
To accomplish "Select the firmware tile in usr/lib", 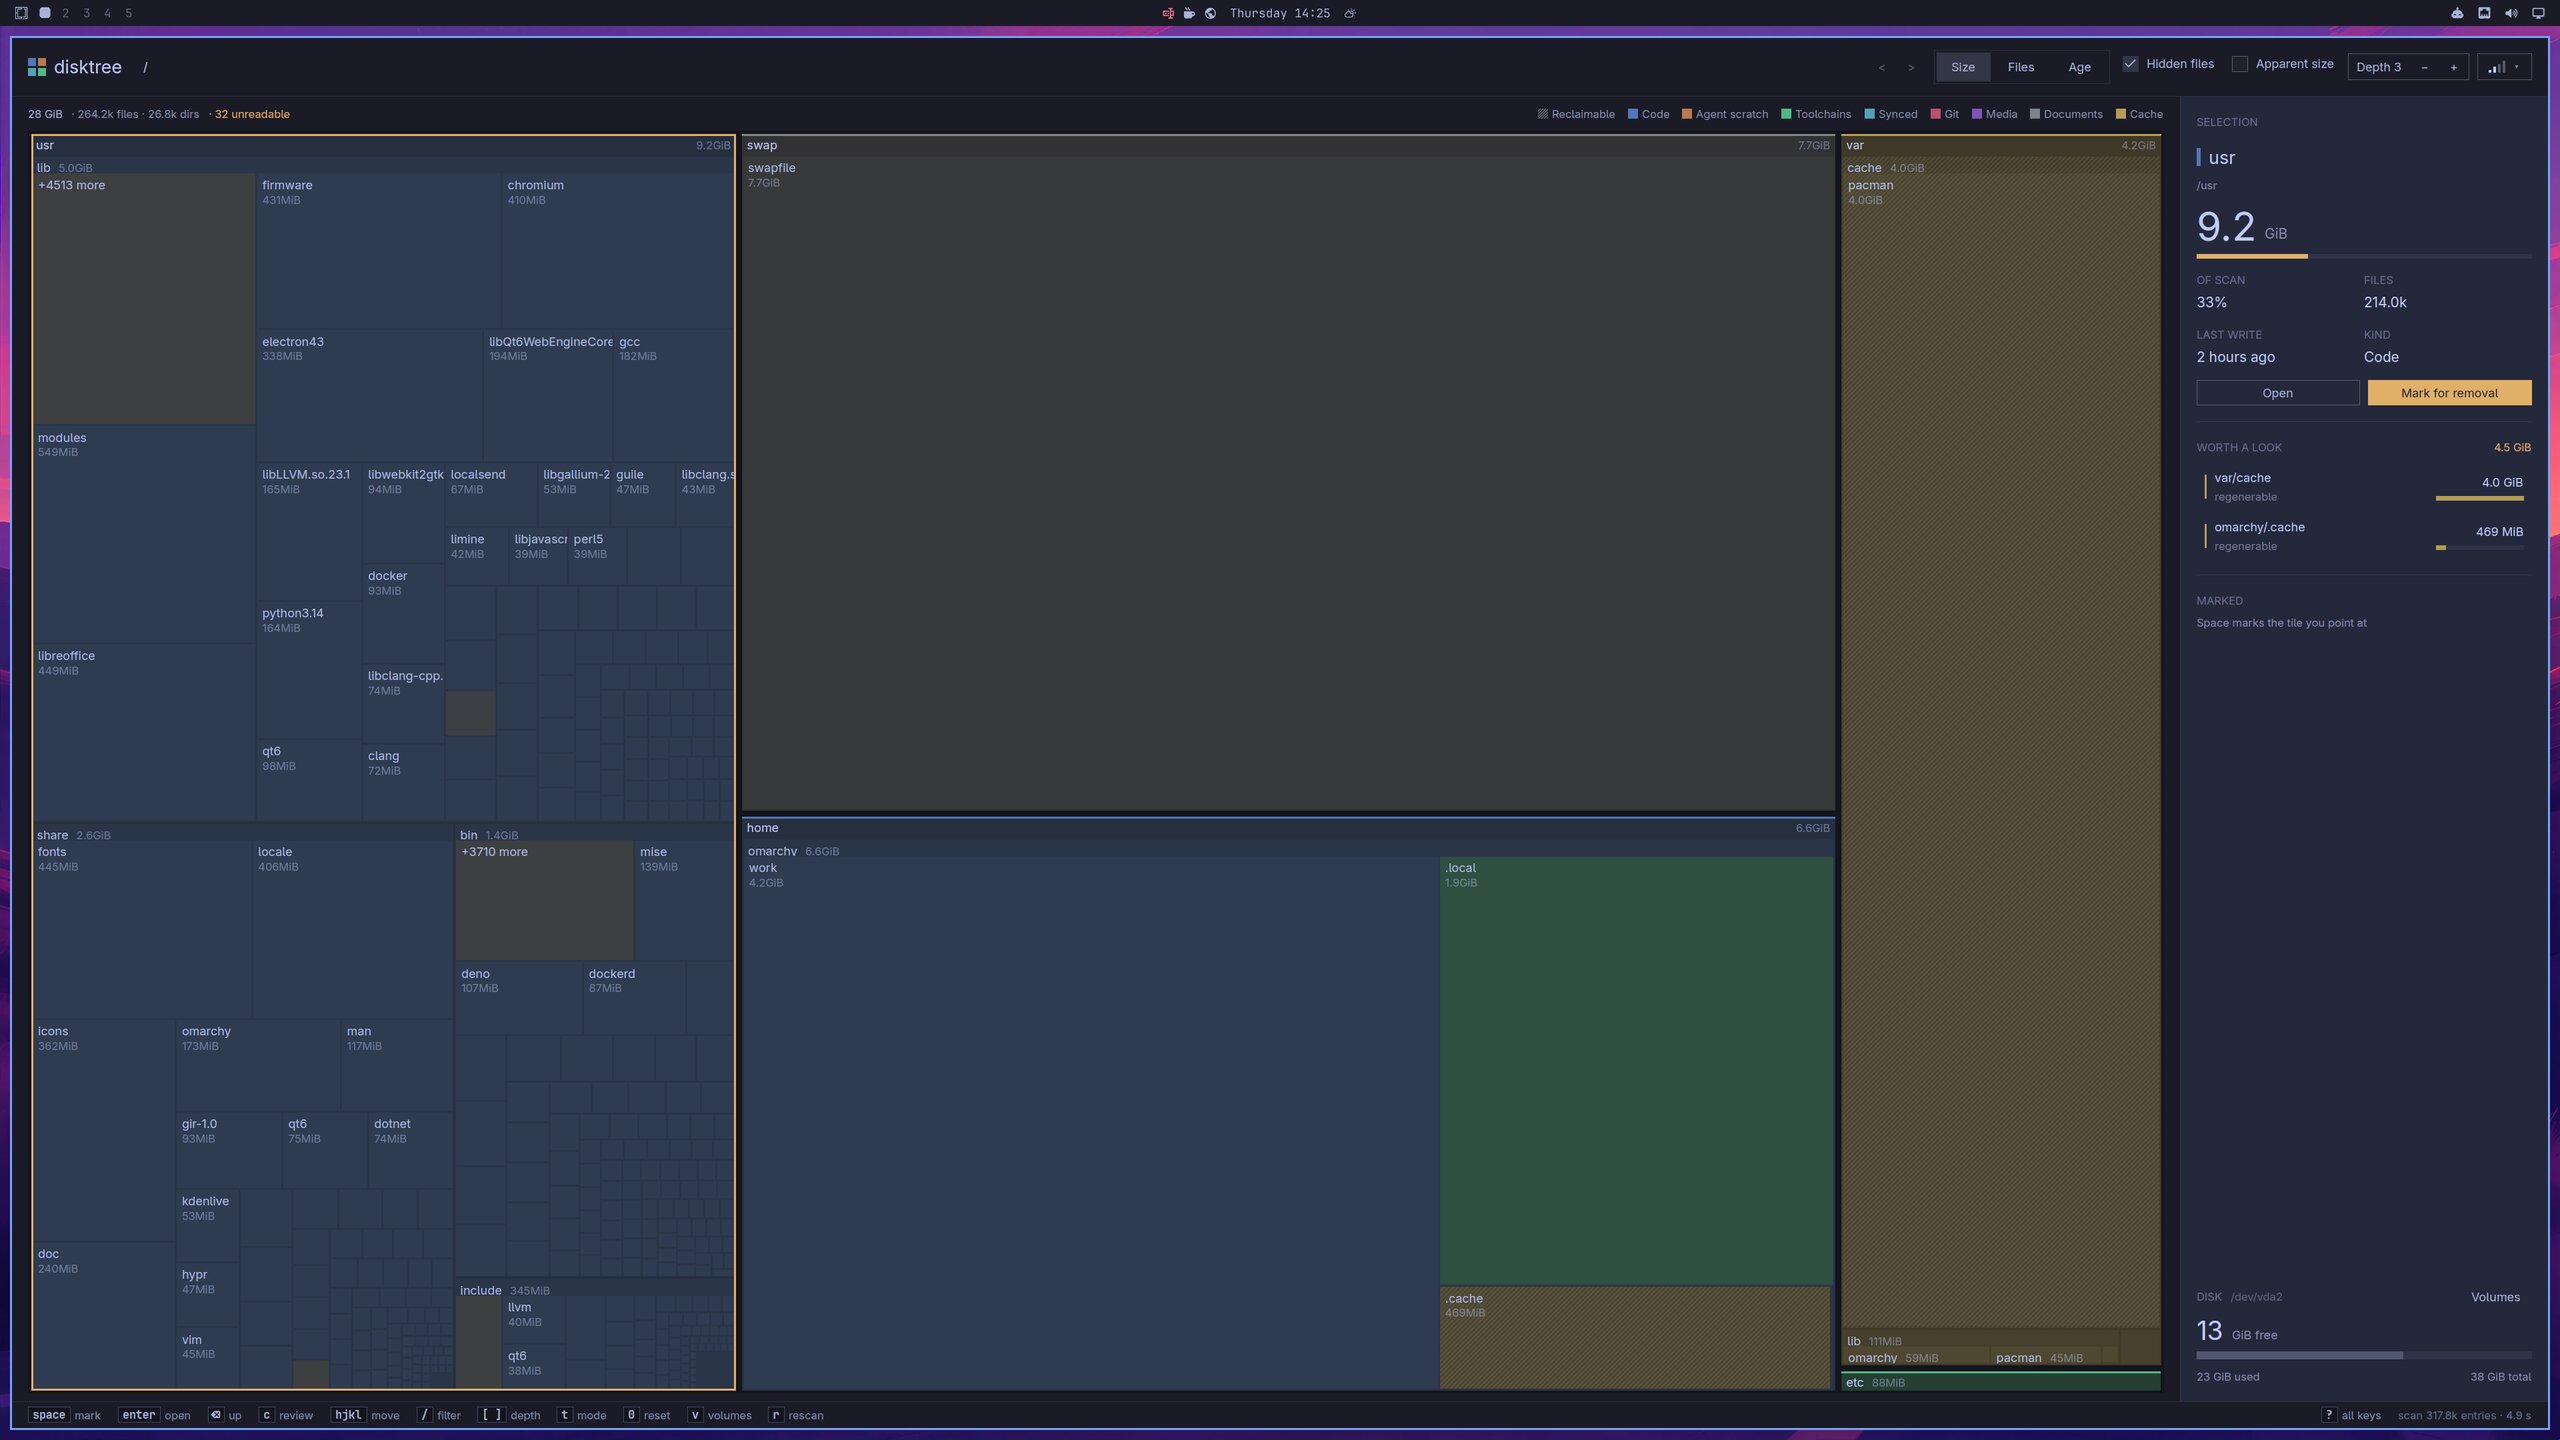I will (x=379, y=251).
